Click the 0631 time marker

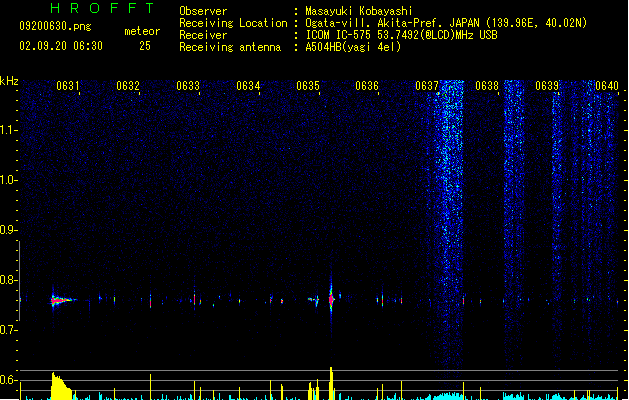click(x=67, y=86)
